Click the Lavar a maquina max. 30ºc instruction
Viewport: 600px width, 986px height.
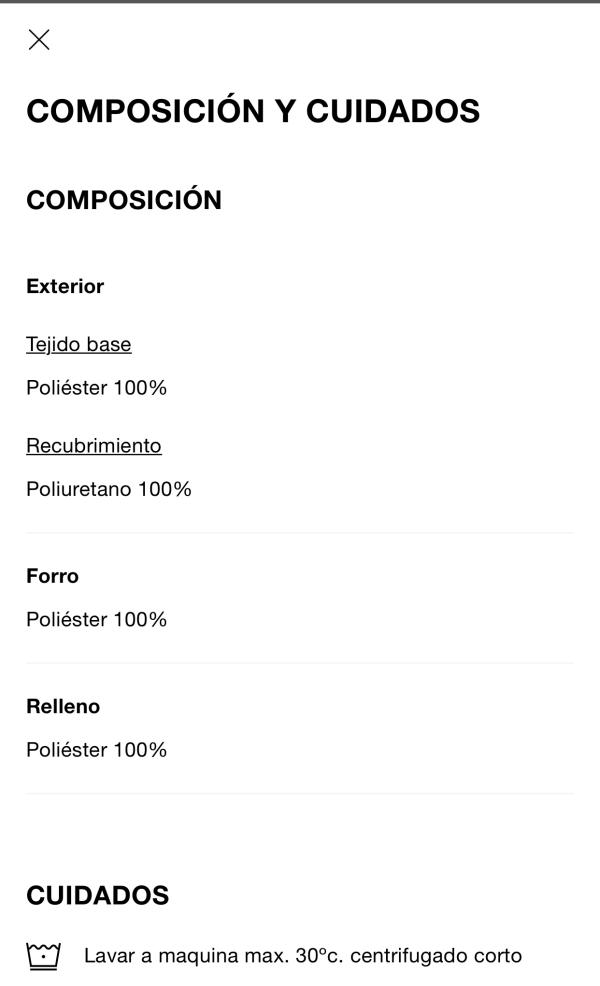213,956
